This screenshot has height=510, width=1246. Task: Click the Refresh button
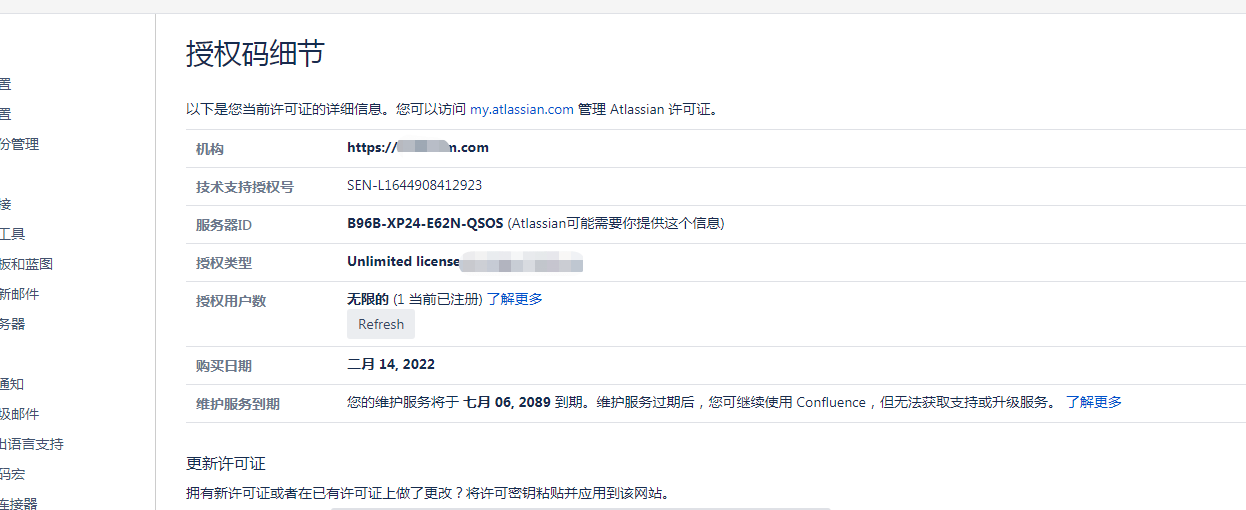tap(380, 324)
